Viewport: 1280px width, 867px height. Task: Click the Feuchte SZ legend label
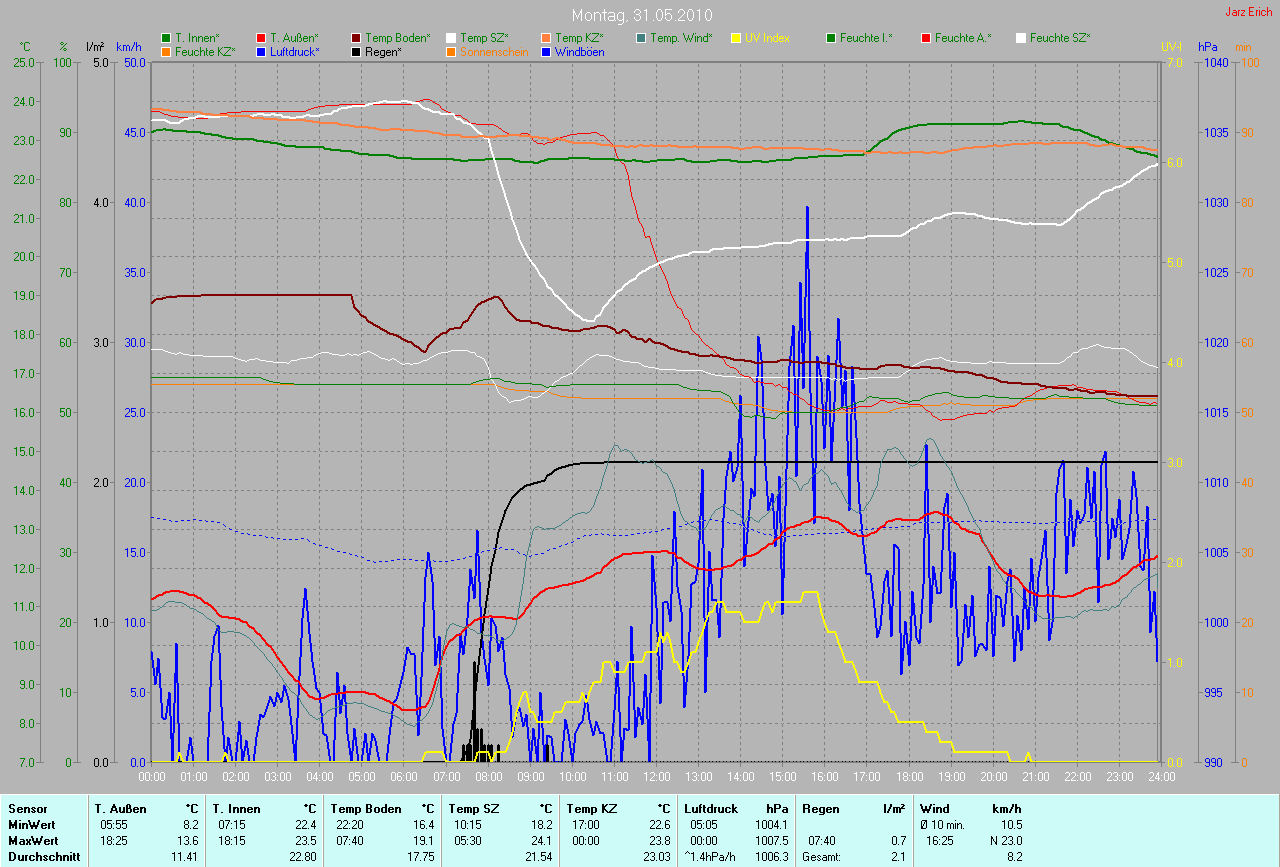click(x=1059, y=38)
